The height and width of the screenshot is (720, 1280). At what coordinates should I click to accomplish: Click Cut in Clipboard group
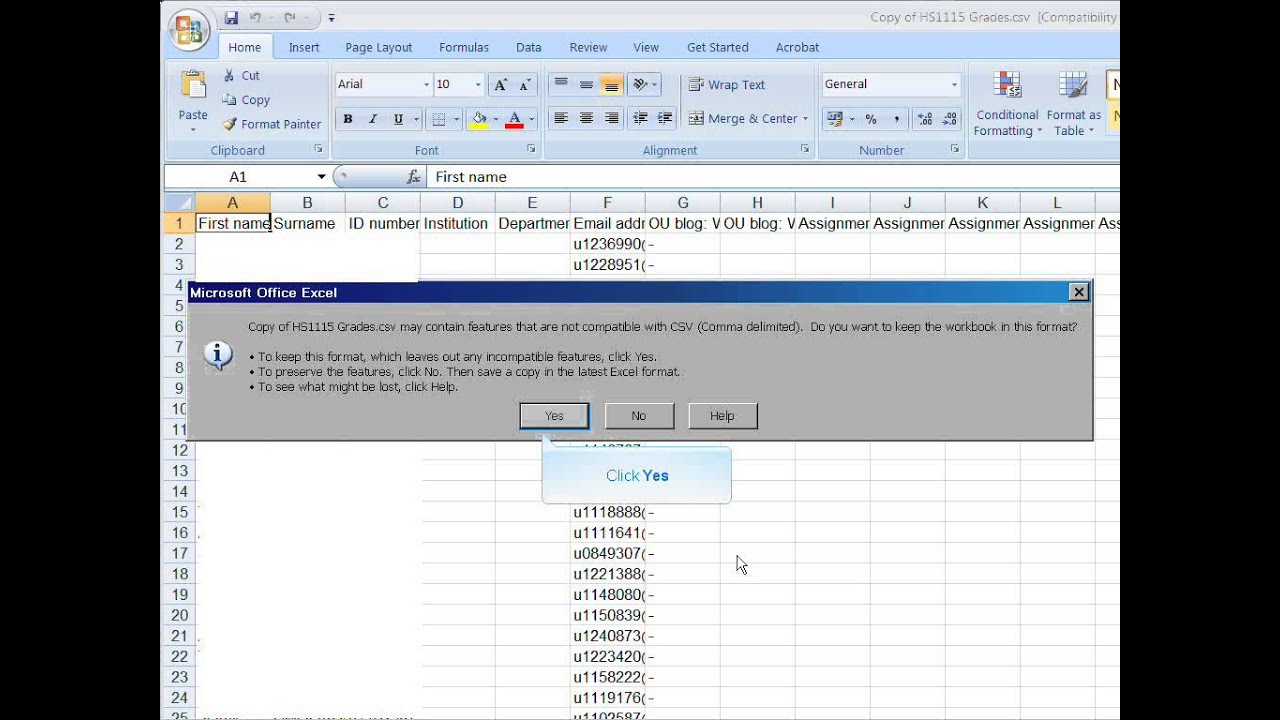[241, 75]
